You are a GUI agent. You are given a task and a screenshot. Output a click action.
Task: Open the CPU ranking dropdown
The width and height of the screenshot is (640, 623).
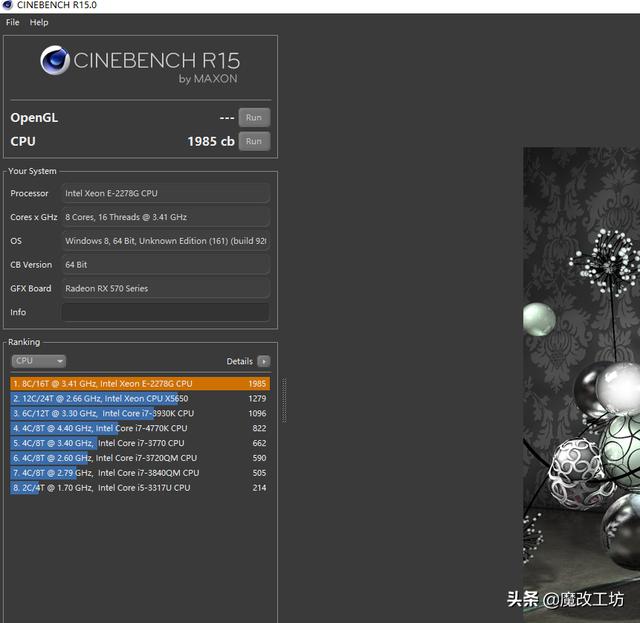coord(39,361)
